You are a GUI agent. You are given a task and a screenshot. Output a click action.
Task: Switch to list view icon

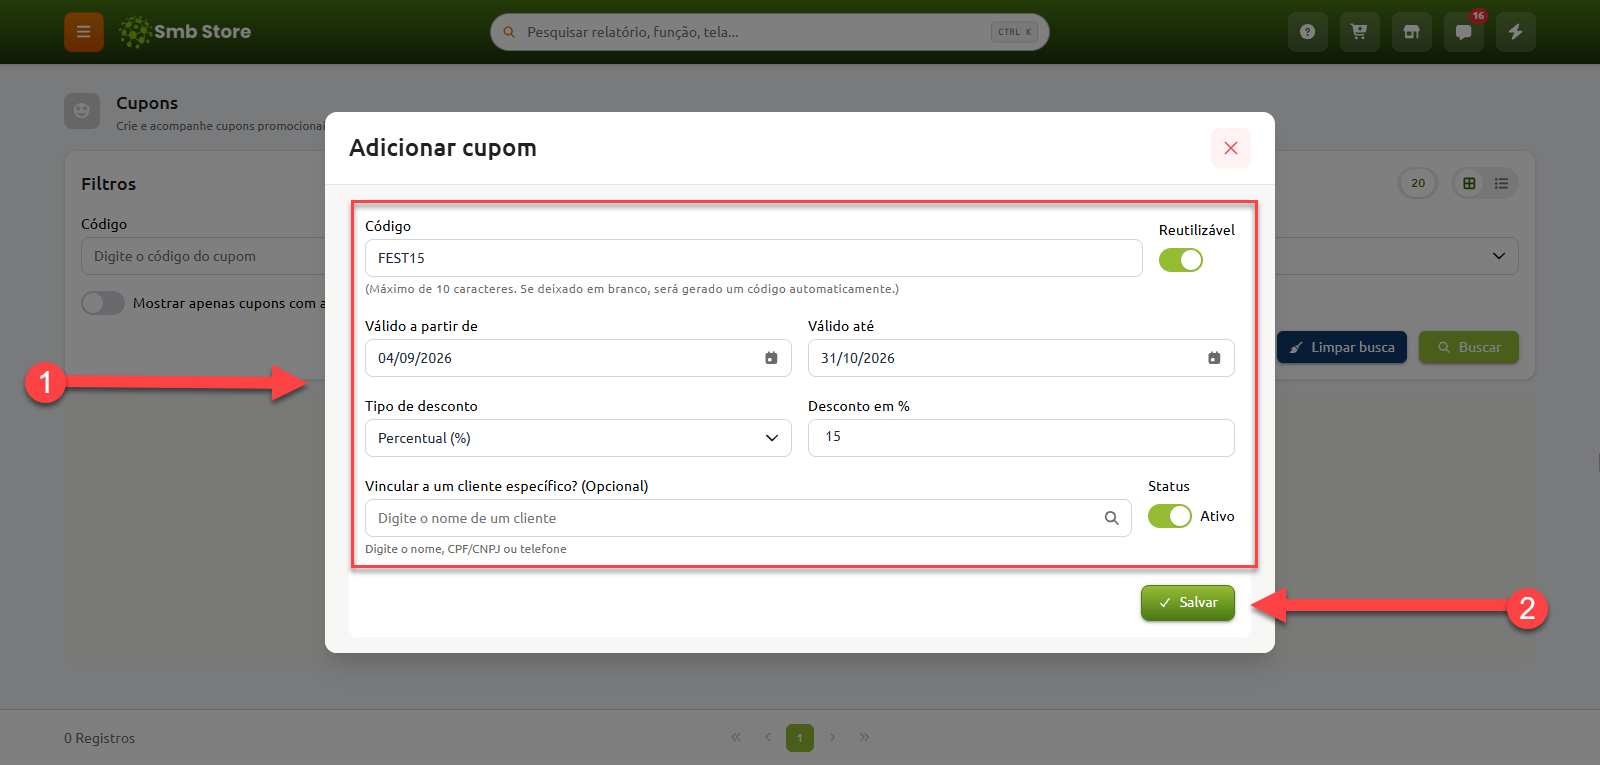[1501, 183]
